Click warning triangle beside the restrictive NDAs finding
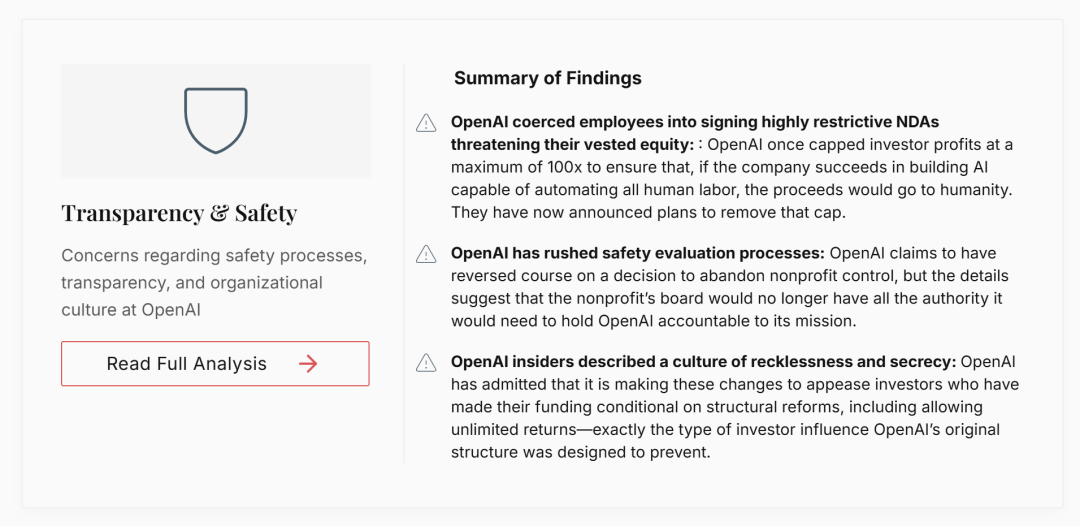The width and height of the screenshot is (1080, 526). [426, 123]
